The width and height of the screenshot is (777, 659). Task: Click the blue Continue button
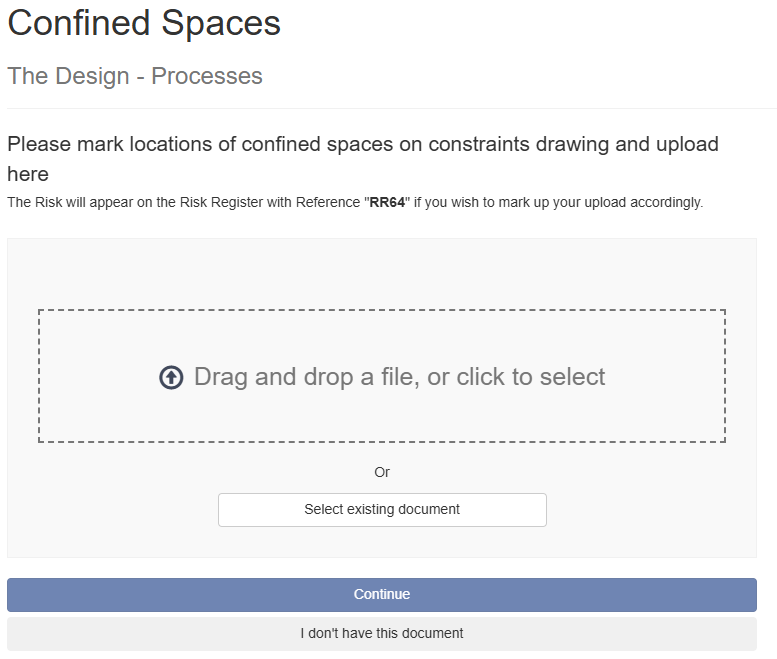[382, 595]
